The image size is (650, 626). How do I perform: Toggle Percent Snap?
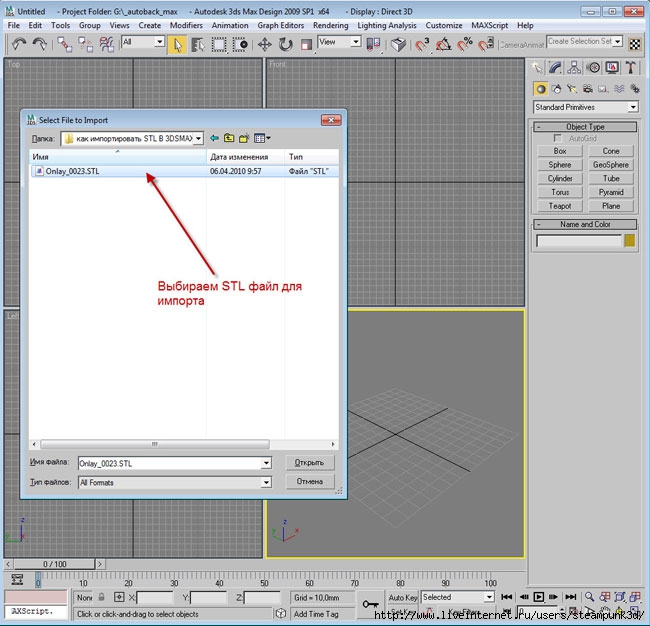pos(465,44)
